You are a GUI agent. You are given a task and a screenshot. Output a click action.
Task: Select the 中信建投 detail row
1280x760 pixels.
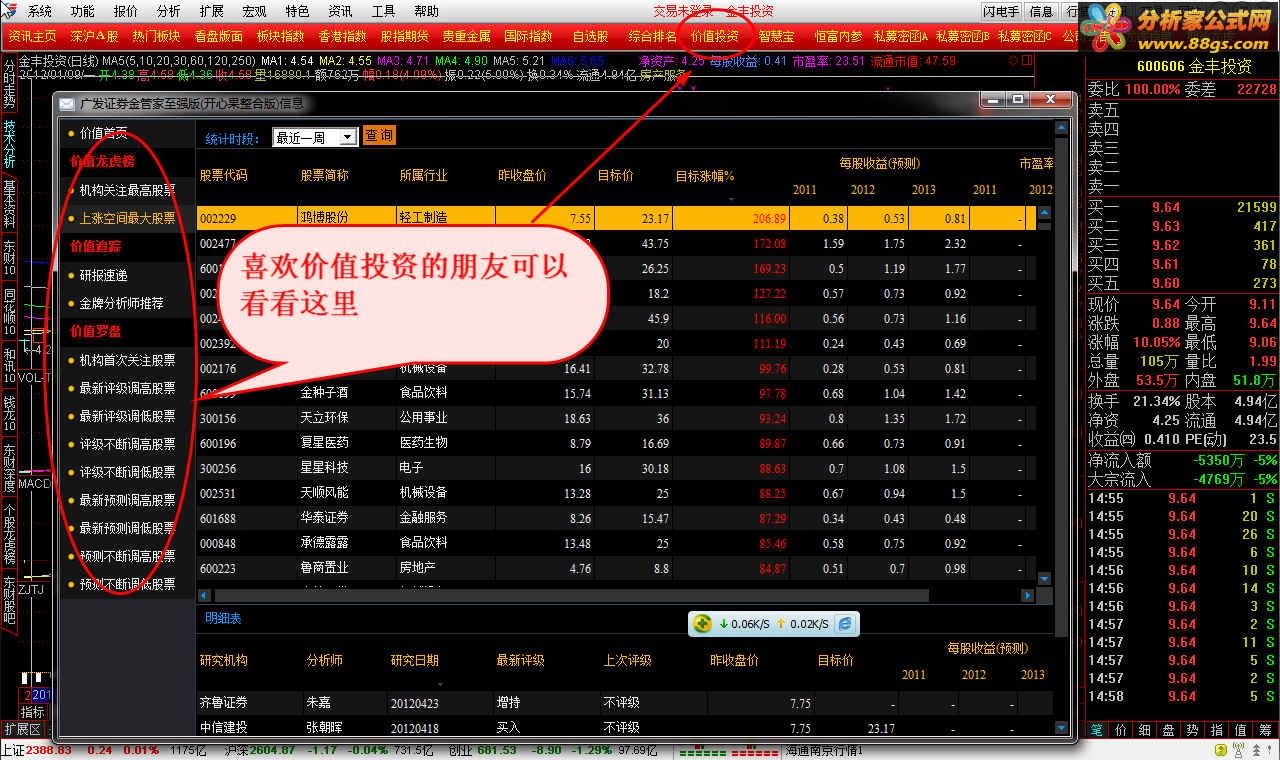click(x=625, y=728)
